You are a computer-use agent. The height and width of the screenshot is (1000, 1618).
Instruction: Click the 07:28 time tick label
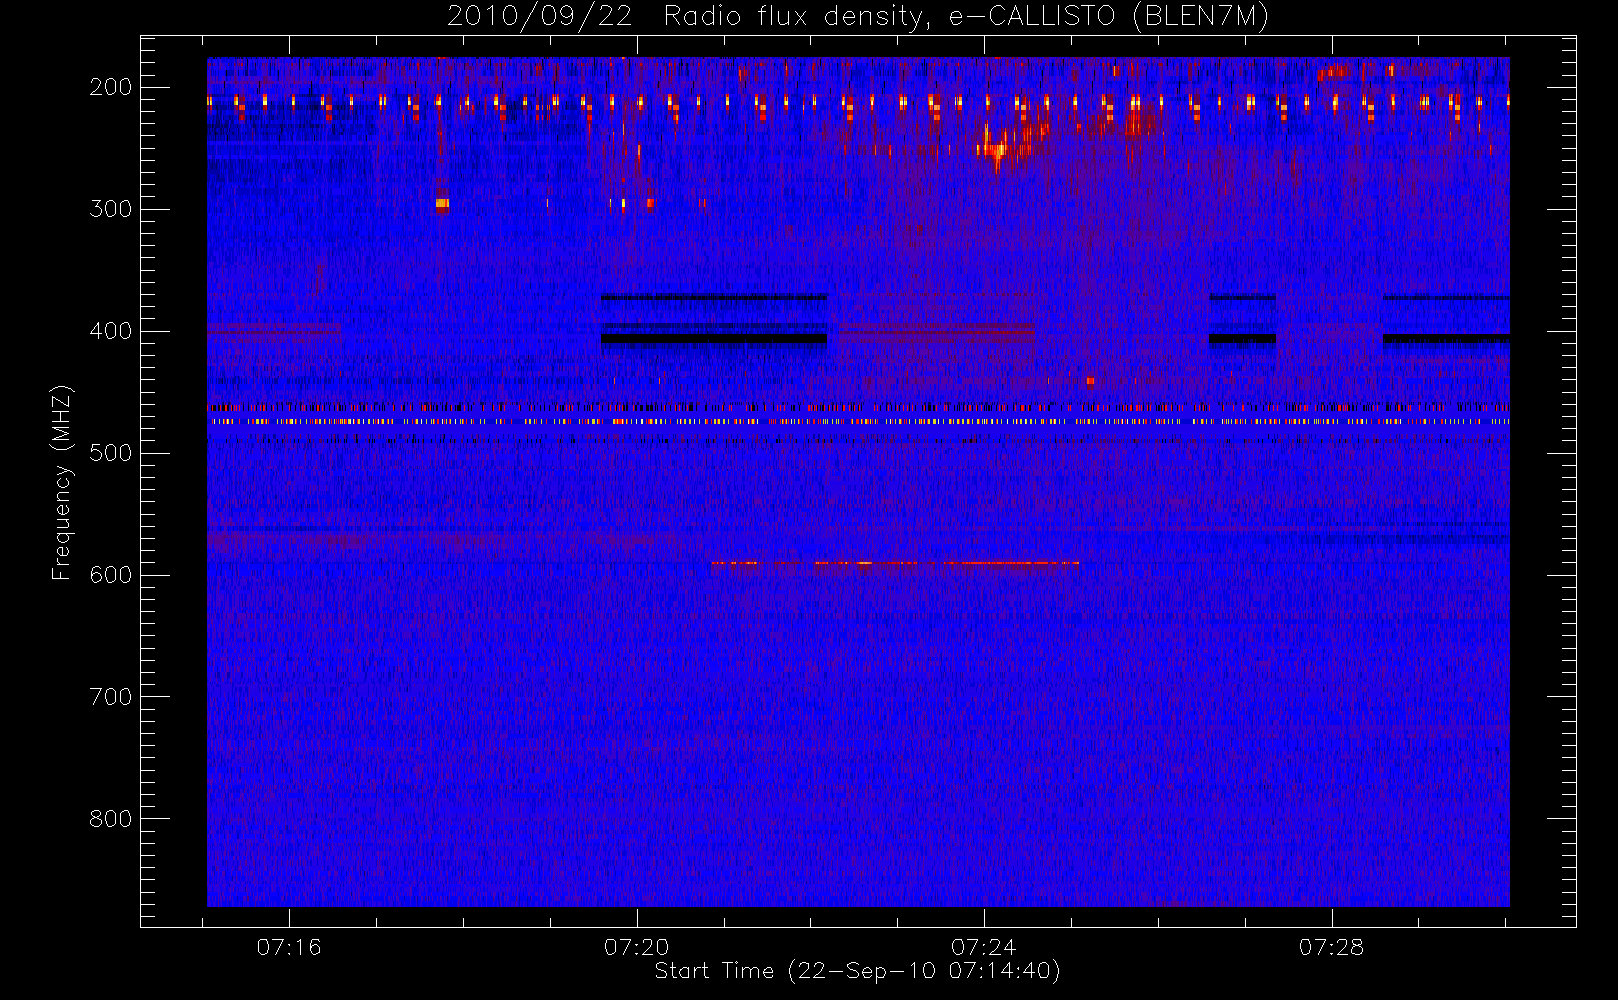[x=1331, y=947]
